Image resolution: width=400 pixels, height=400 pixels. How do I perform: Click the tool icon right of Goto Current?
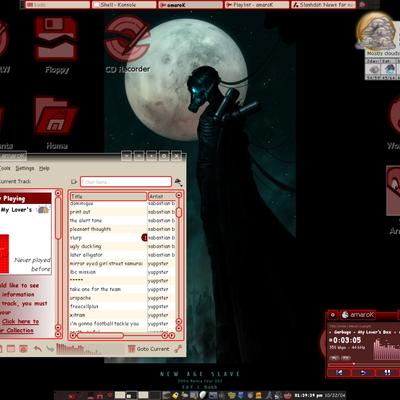178,349
